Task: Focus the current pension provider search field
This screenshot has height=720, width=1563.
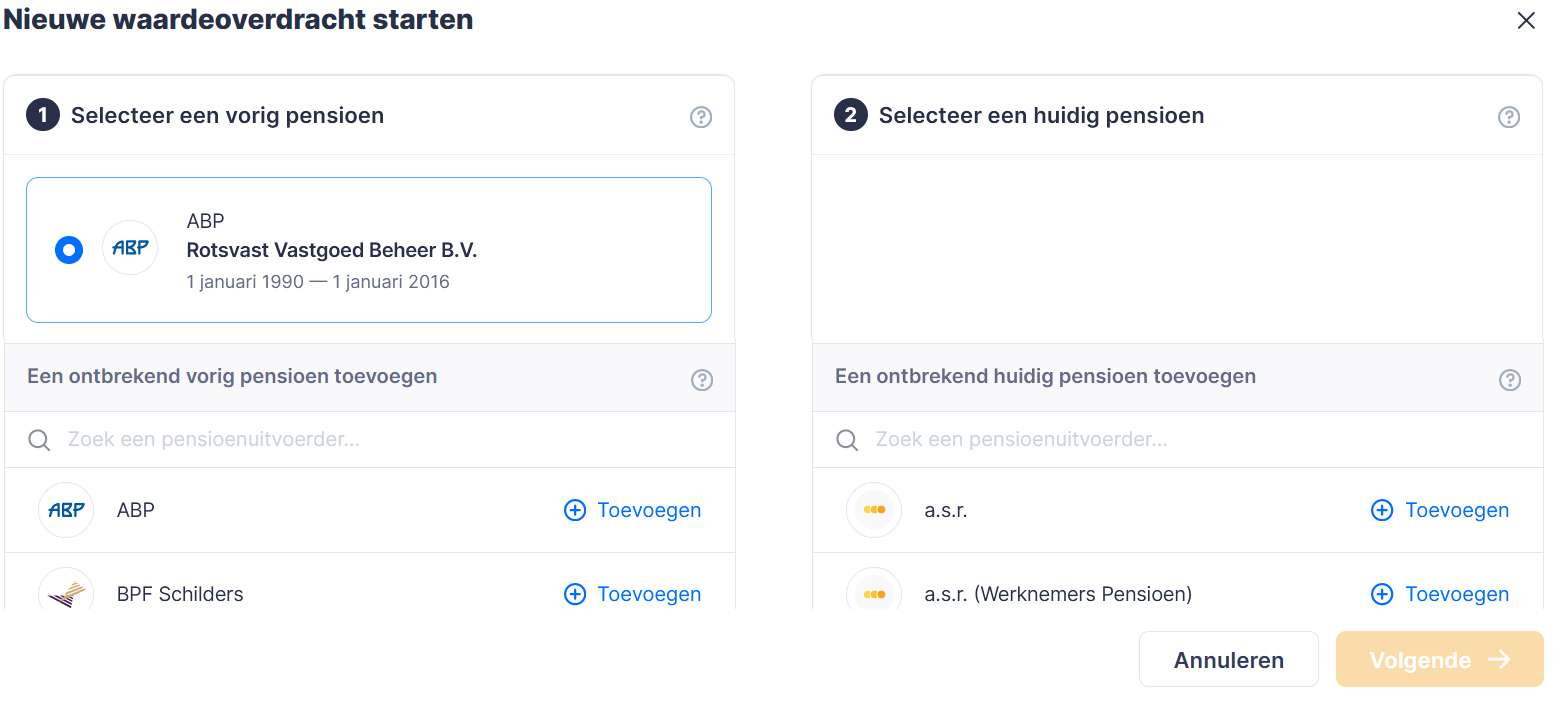Action: coord(1190,440)
